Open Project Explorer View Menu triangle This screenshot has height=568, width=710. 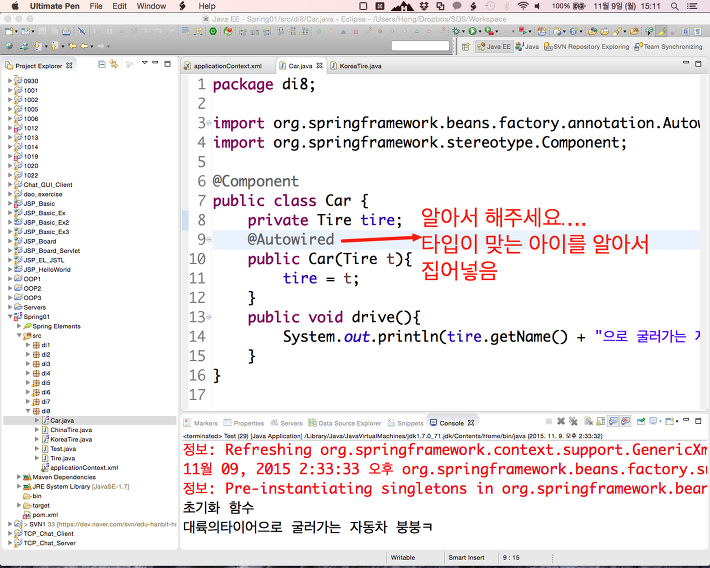pos(144,63)
